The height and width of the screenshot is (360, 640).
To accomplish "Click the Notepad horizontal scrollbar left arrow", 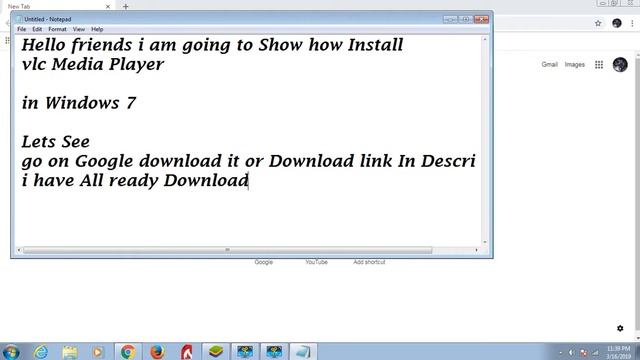I will [19, 250].
